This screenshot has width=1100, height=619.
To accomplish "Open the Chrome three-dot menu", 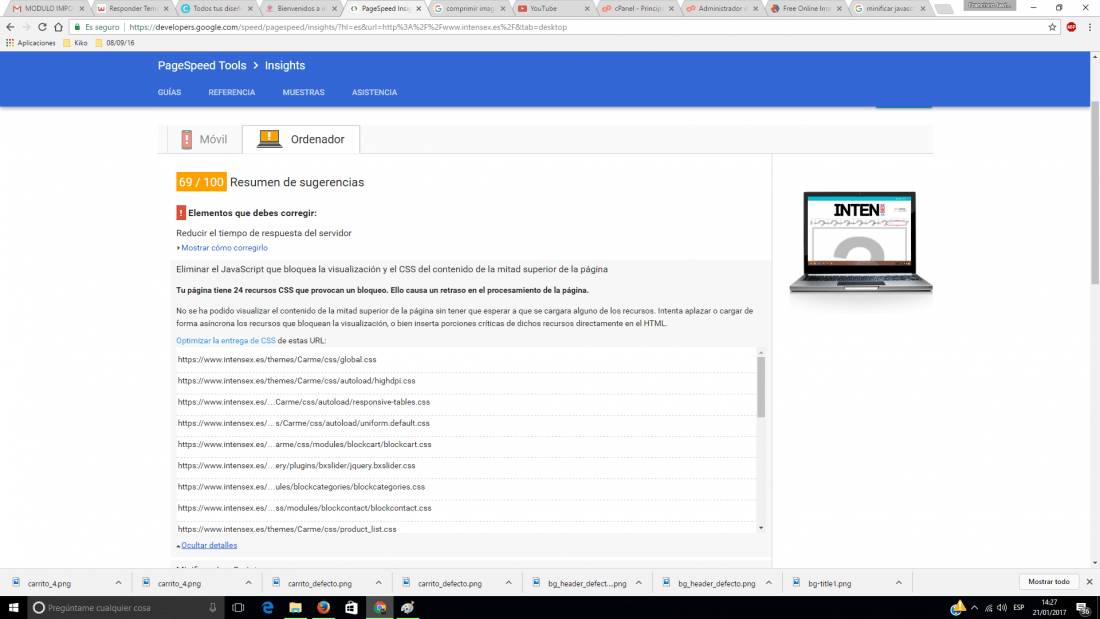I will (1089, 27).
